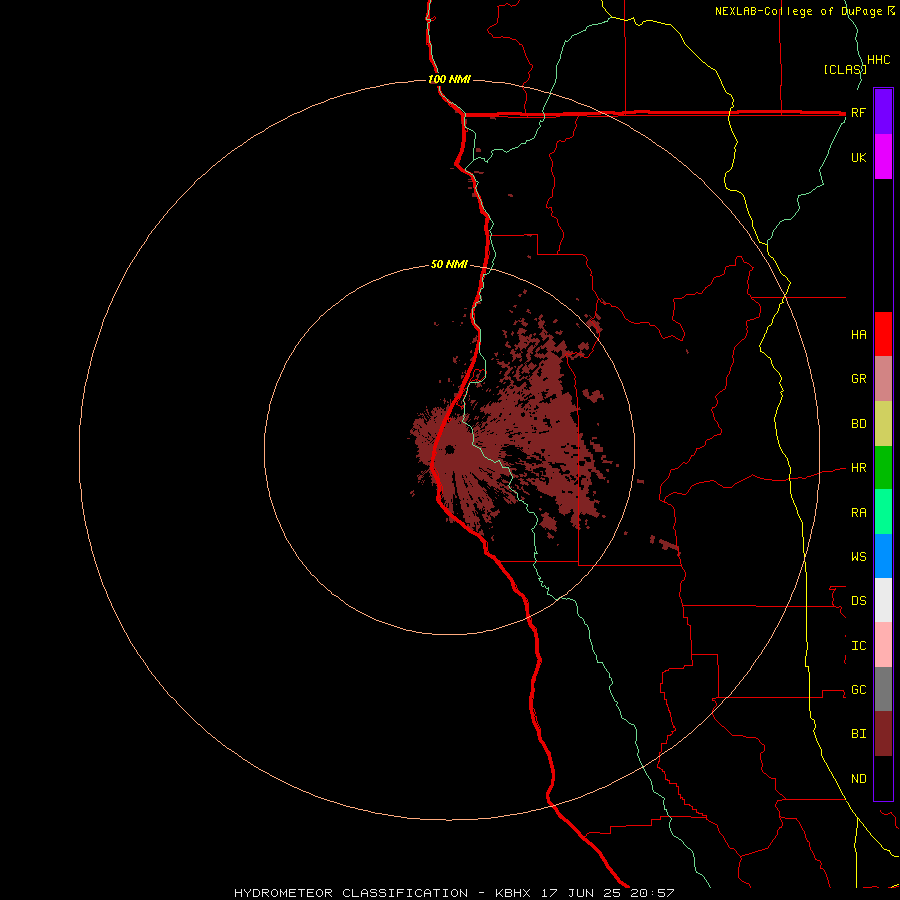Click the brown BI legend swatch
This screenshot has width=900, height=900.
pyautogui.click(x=883, y=734)
